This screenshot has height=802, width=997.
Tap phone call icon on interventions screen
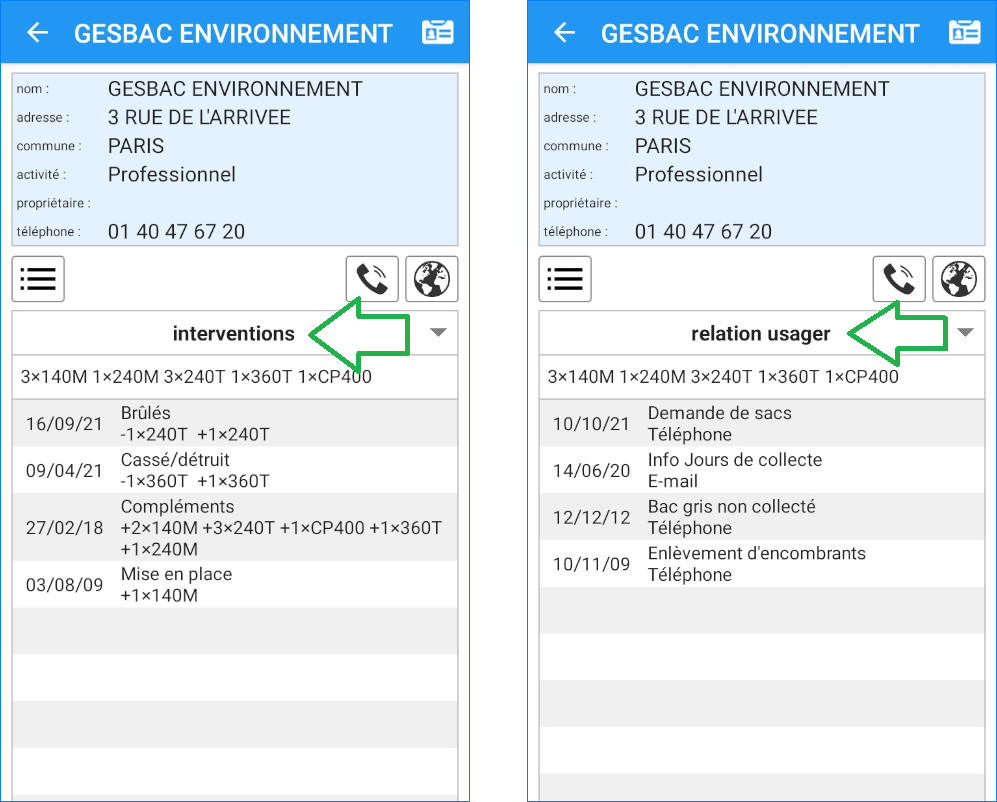372,279
